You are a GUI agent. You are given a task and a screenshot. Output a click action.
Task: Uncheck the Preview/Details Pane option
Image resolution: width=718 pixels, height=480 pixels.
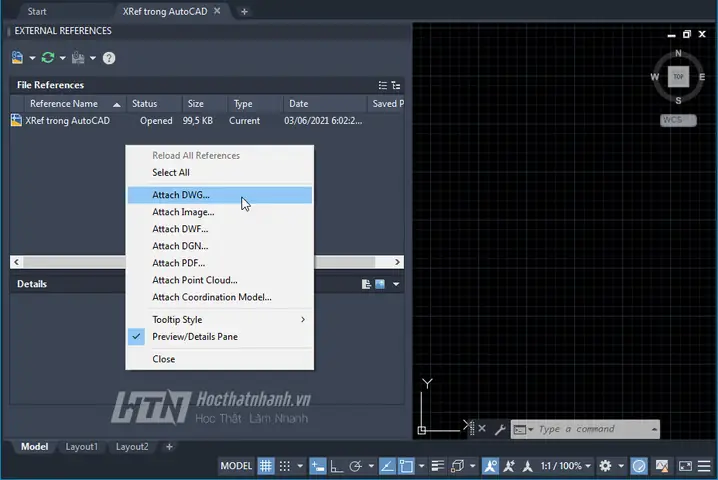coord(220,337)
